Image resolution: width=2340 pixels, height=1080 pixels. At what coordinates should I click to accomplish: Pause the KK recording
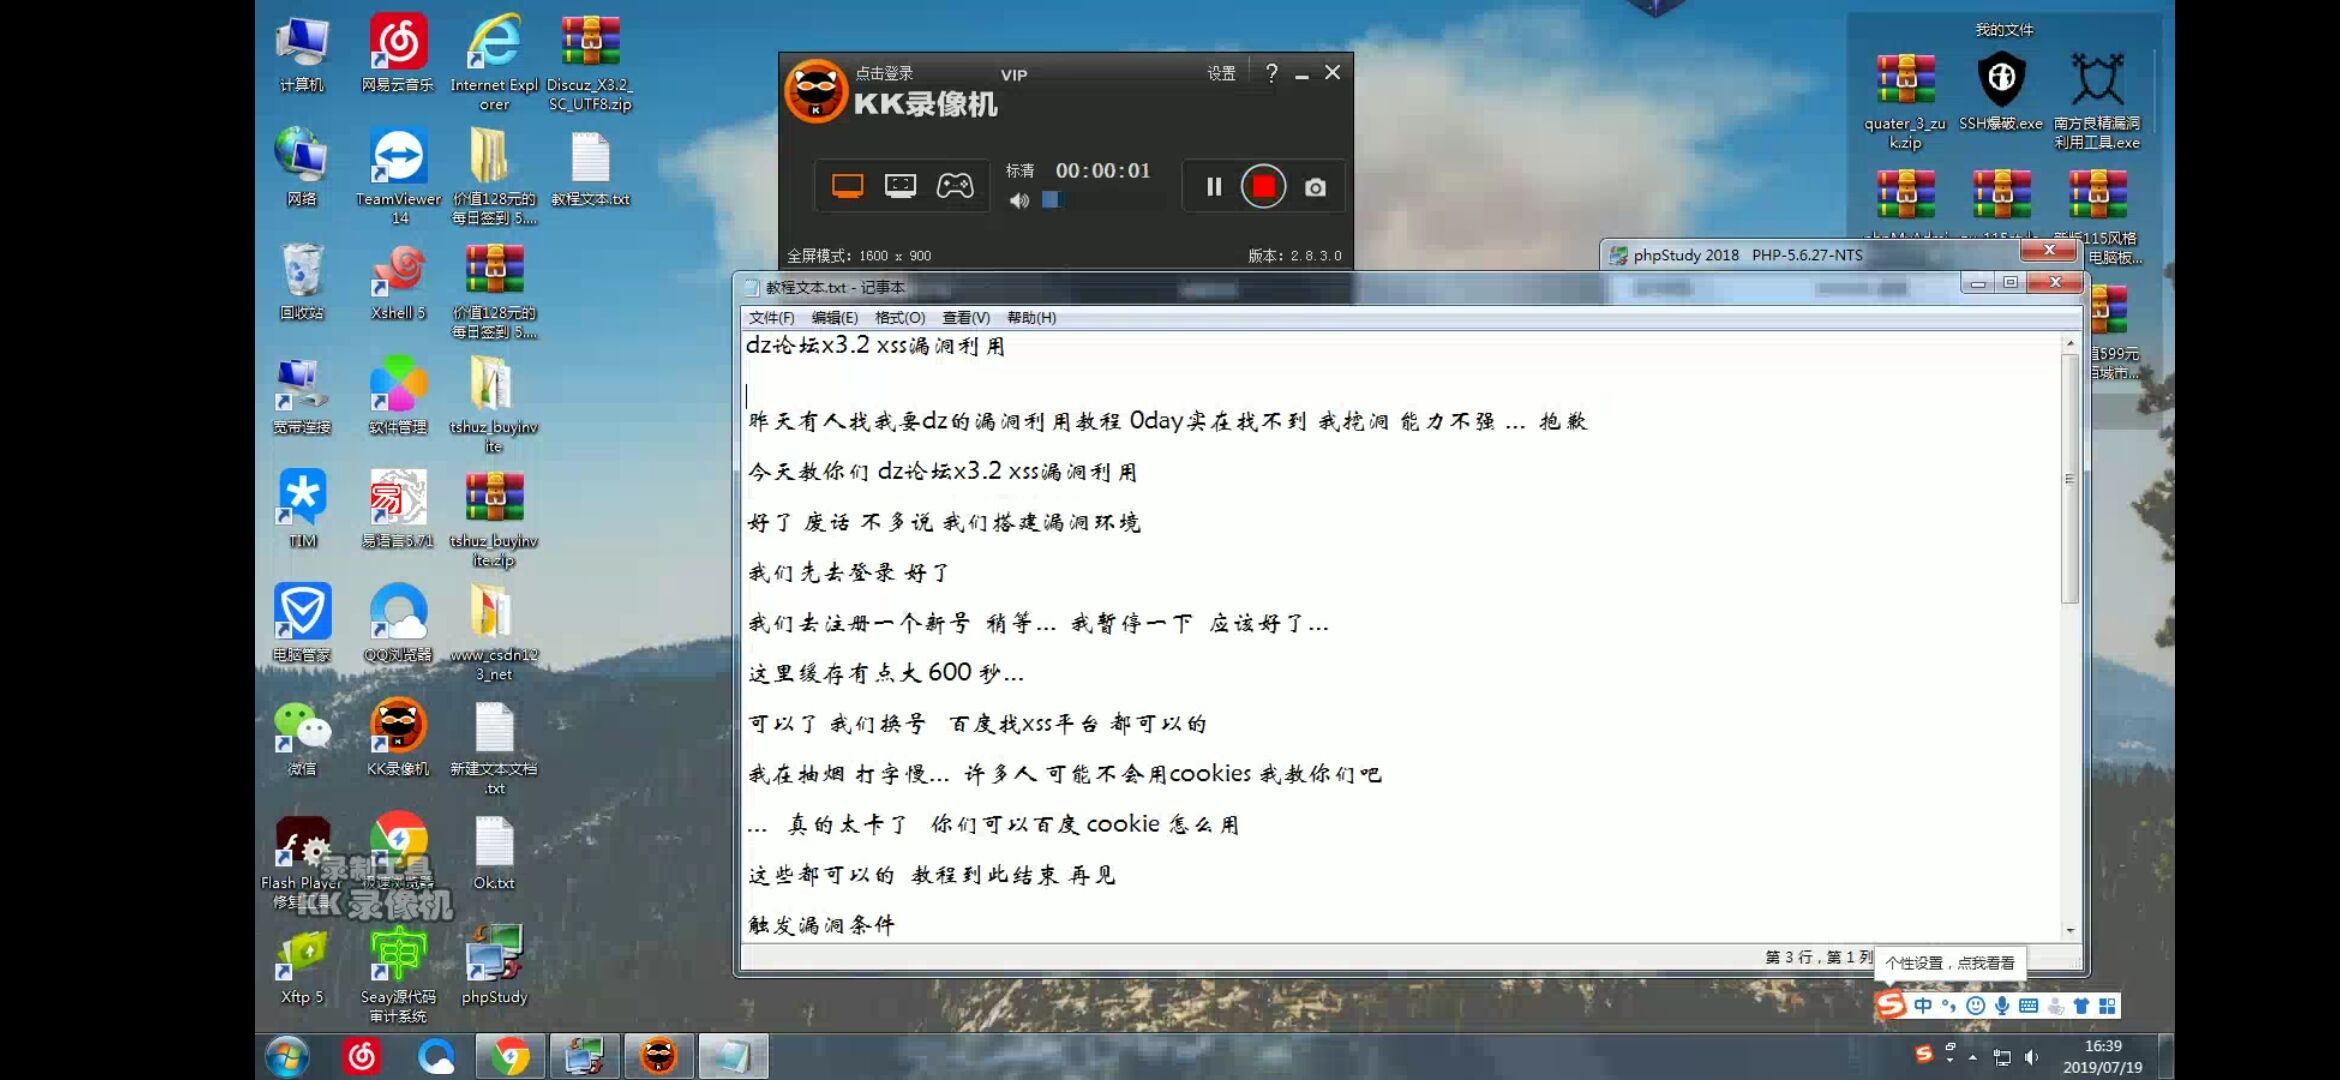pyautogui.click(x=1213, y=187)
